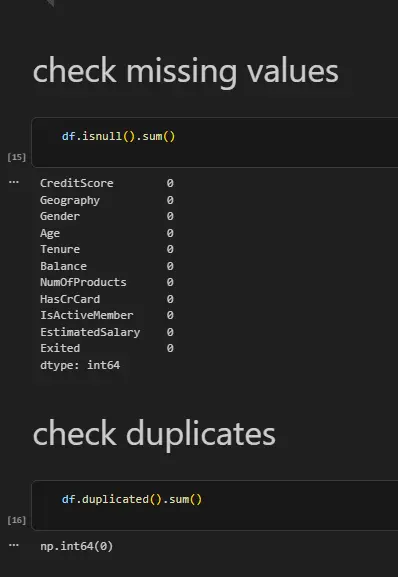Click execution count label [15]
This screenshot has width=398, height=577.
click(x=17, y=157)
